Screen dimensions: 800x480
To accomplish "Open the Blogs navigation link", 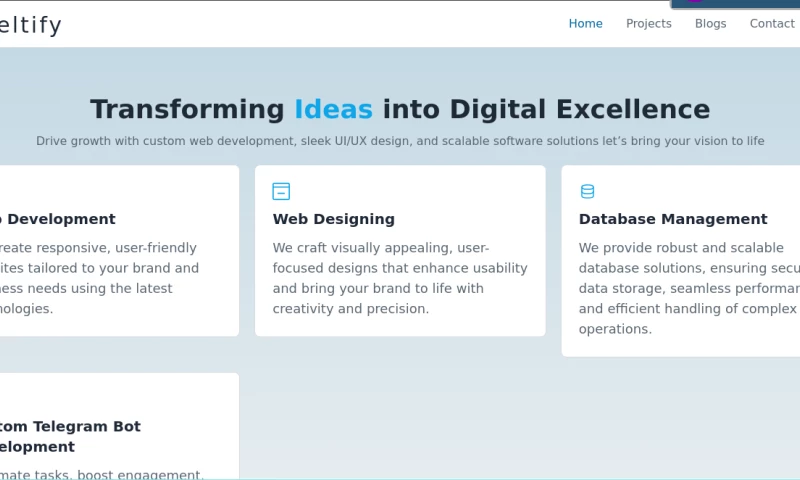I will (710, 24).
